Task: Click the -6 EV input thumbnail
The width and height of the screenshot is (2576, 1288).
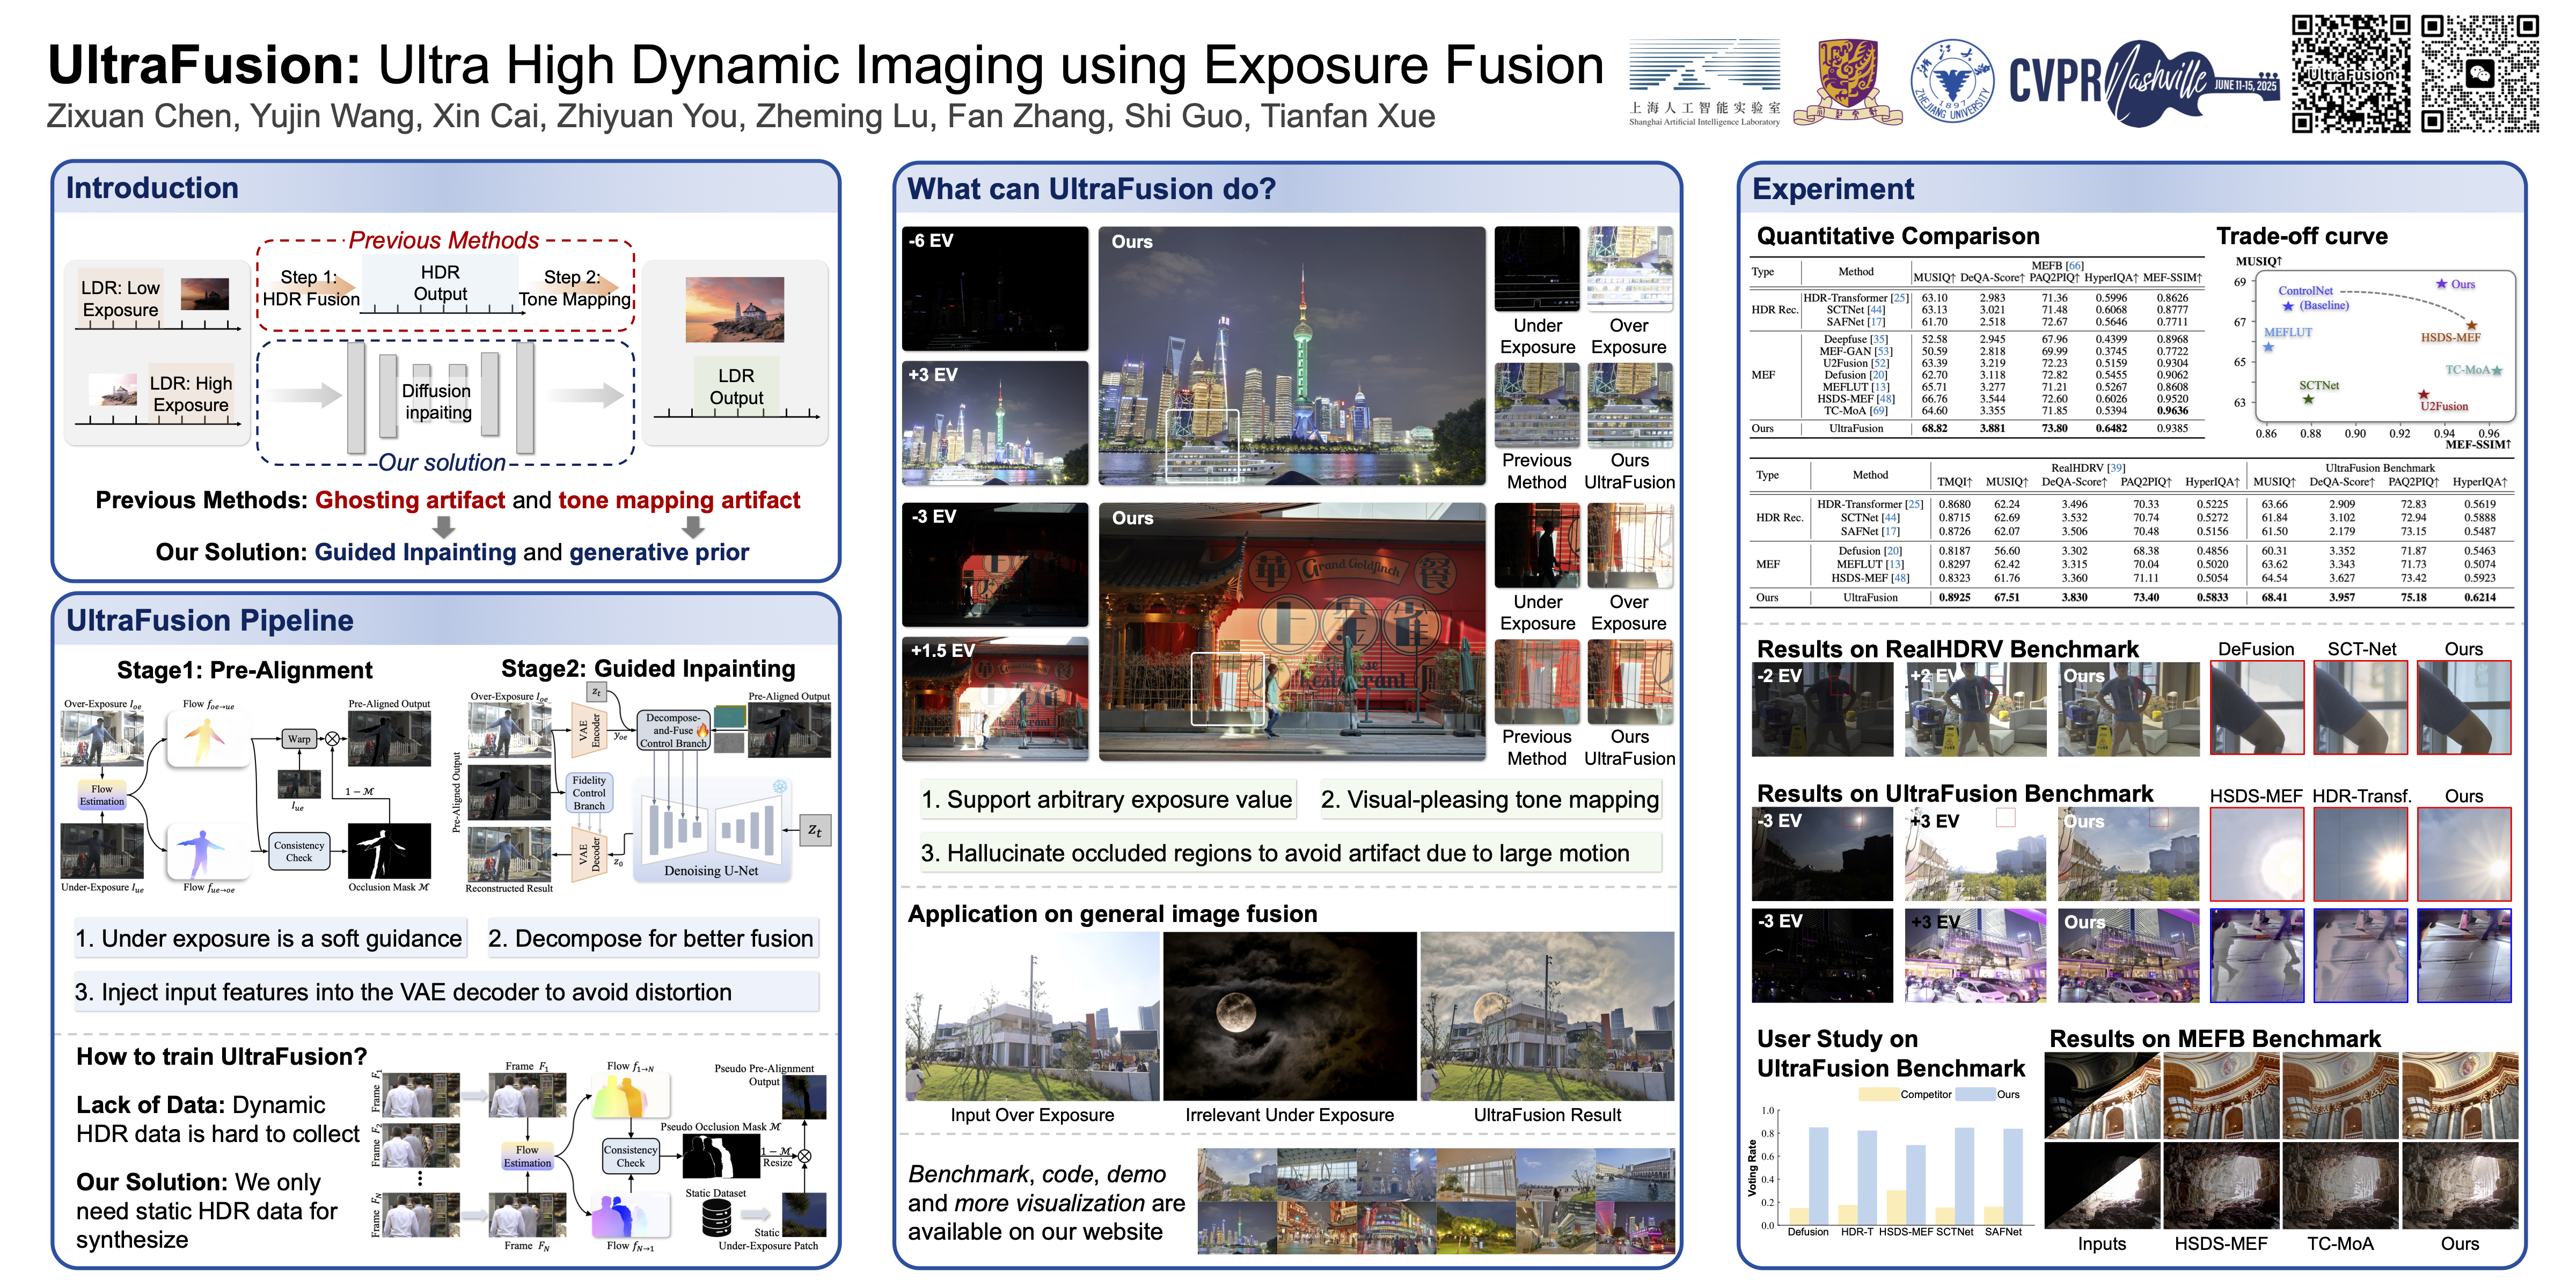Action: [994, 288]
